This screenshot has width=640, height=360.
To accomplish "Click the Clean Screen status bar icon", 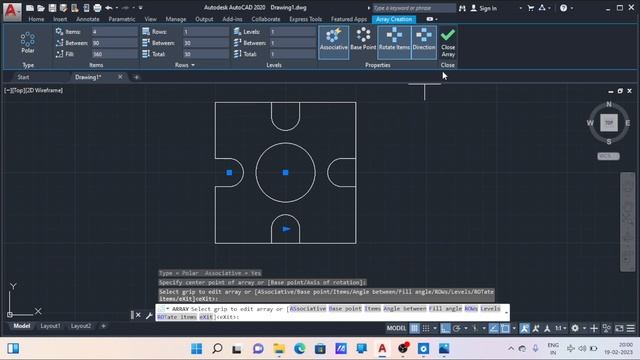I will point(619,328).
